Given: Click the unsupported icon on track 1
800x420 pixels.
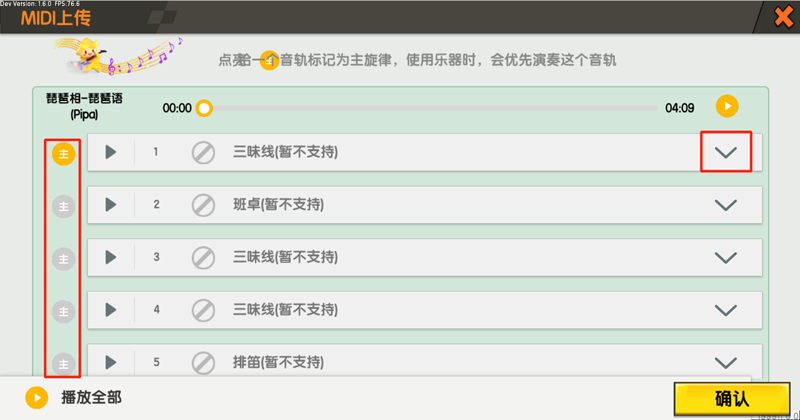Looking at the screenshot, I should [203, 152].
